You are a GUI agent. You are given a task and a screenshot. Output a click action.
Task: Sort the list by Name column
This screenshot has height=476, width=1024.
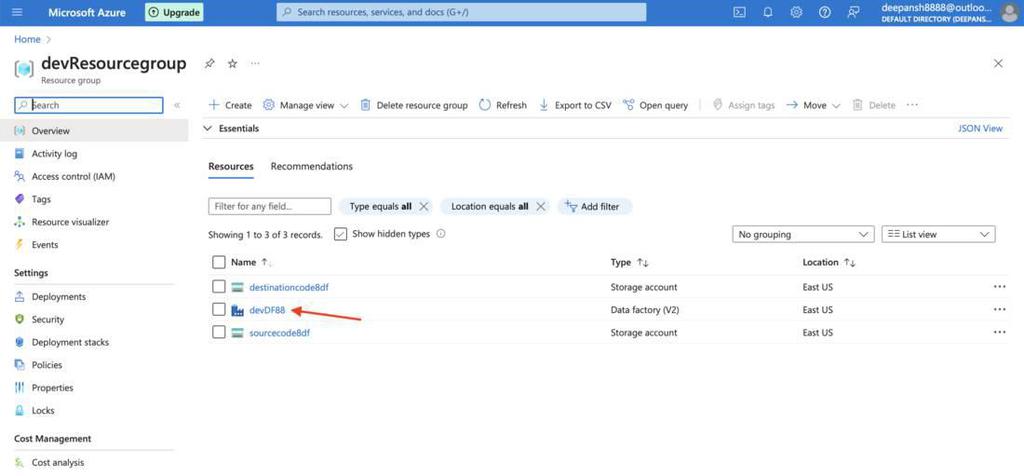pyautogui.click(x=251, y=262)
